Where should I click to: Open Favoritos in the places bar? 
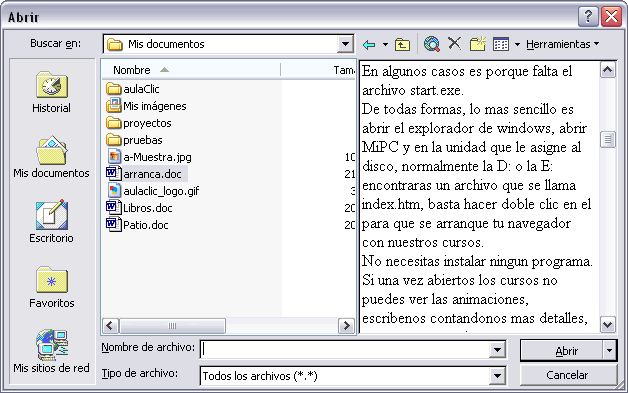pyautogui.click(x=51, y=287)
